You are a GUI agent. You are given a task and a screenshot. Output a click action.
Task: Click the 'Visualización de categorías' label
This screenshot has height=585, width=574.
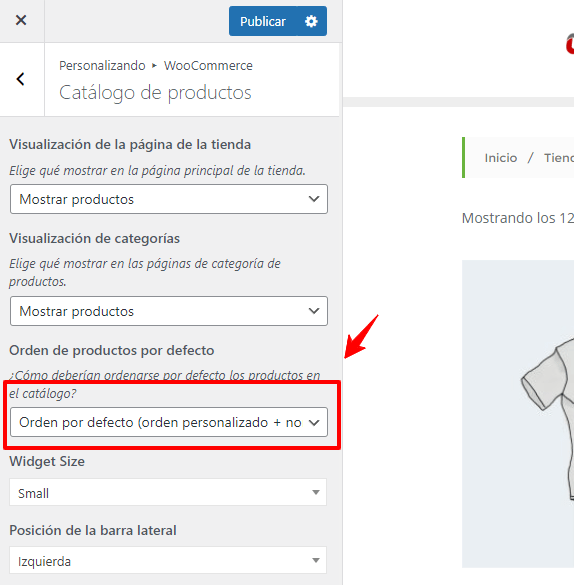pos(94,238)
